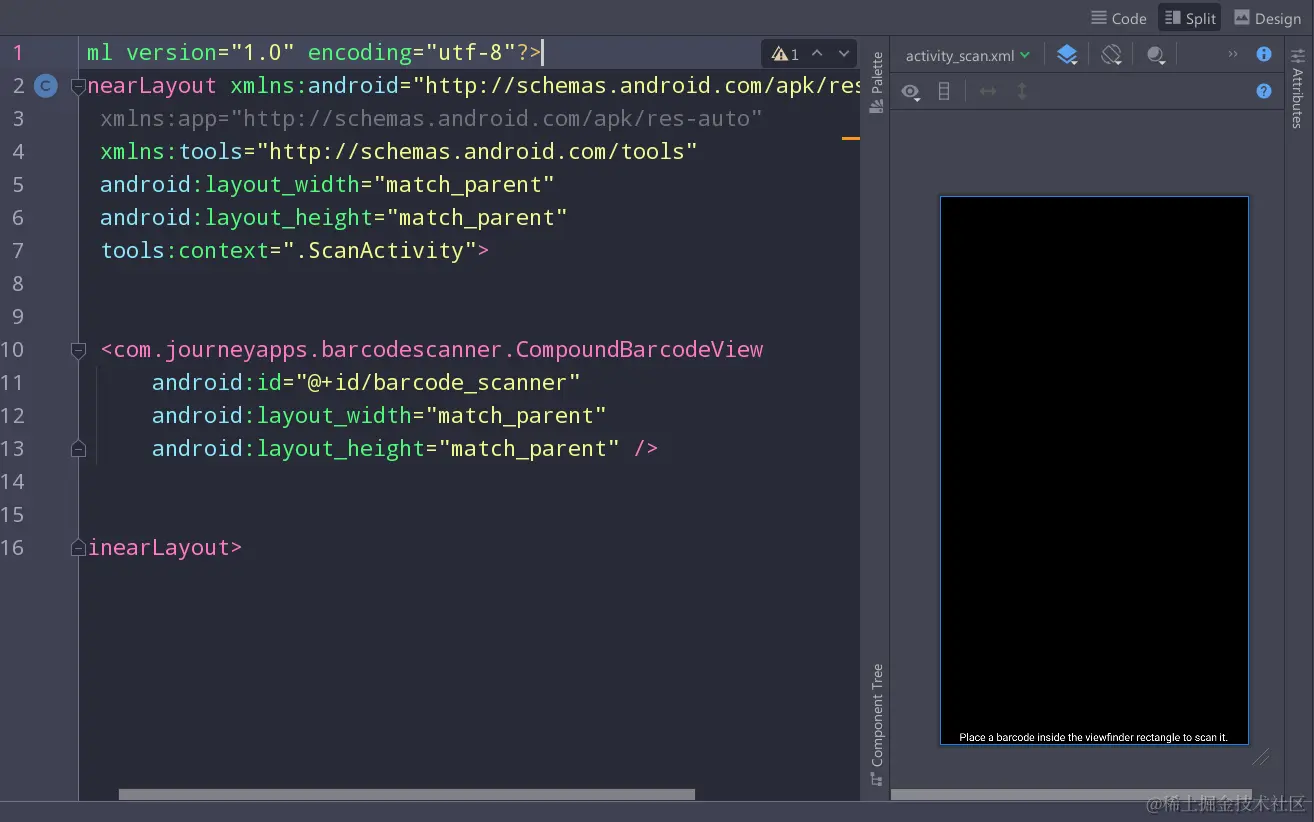Go to previous highlighted problem arrow
The width and height of the screenshot is (1314, 822).
point(817,54)
